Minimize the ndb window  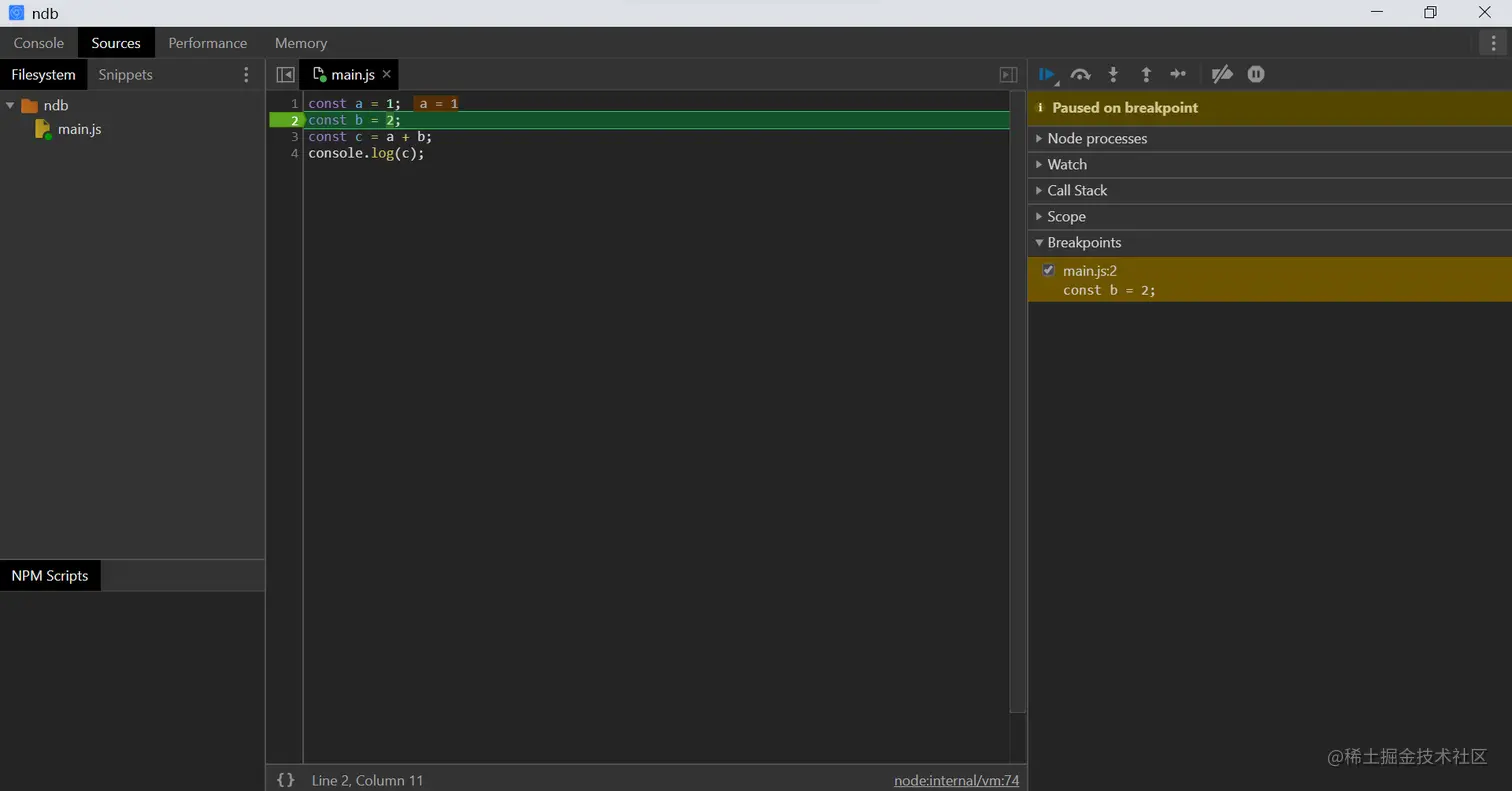[1377, 13]
